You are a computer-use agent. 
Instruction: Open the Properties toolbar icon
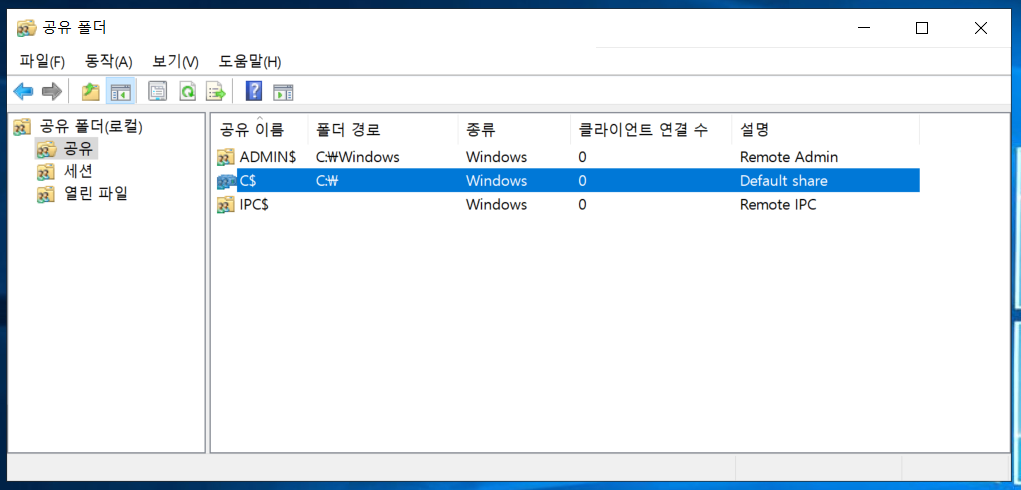[x=157, y=92]
